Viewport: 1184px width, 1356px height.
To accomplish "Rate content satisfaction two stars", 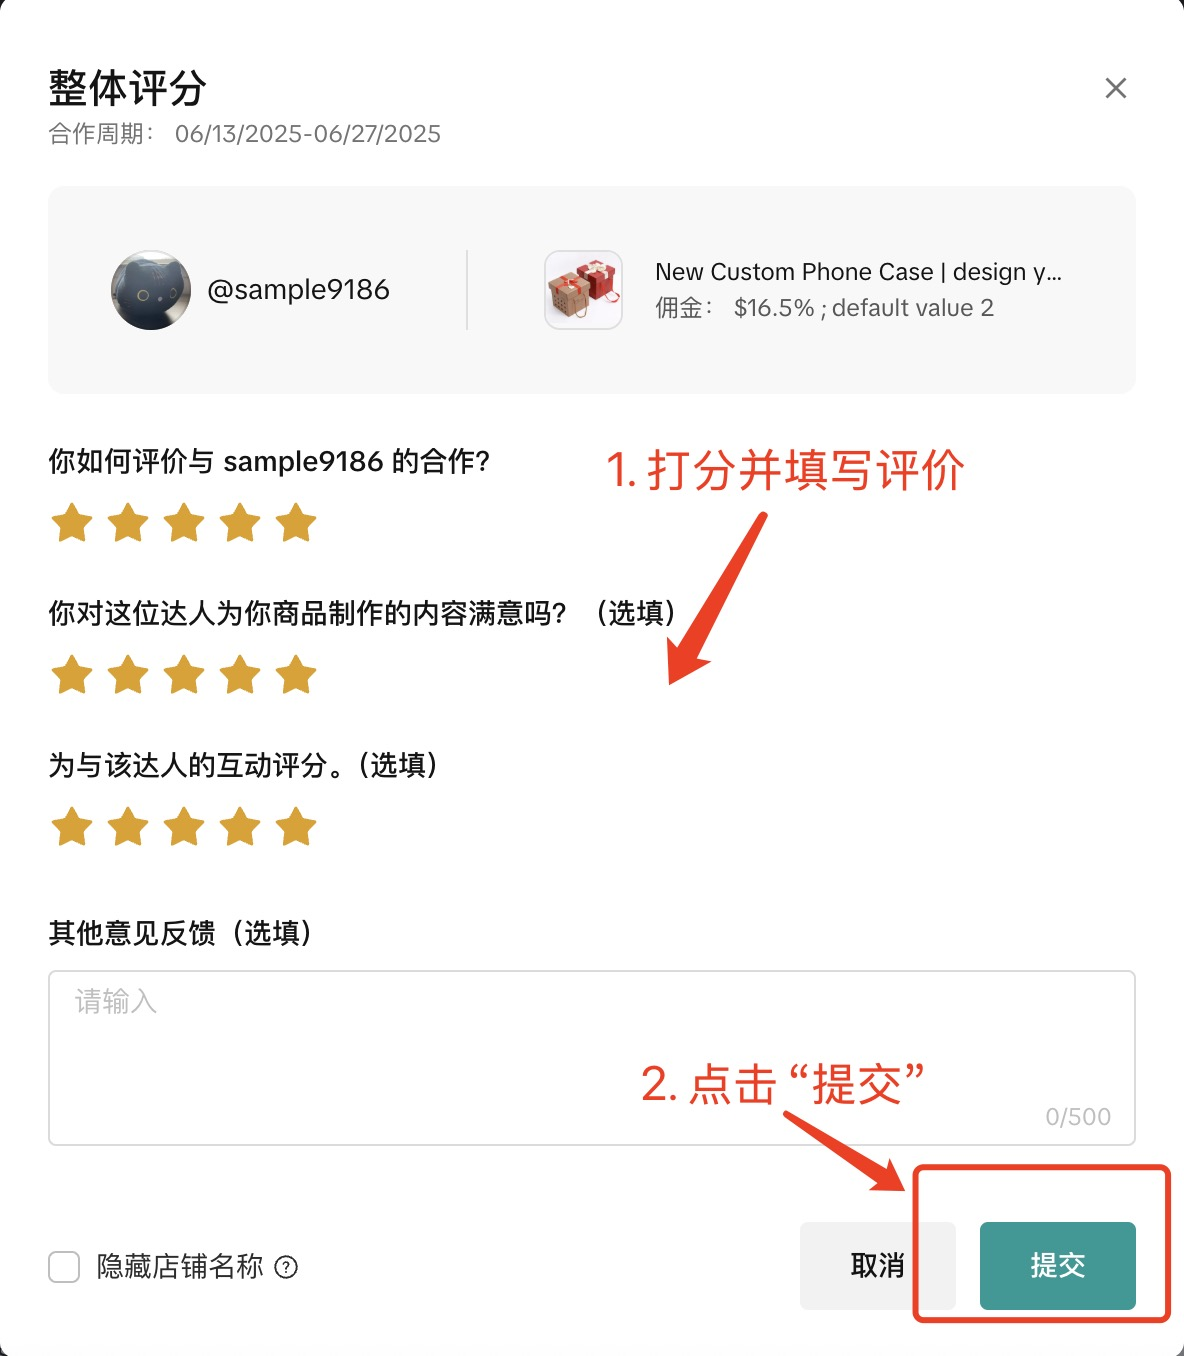I will coord(128,675).
